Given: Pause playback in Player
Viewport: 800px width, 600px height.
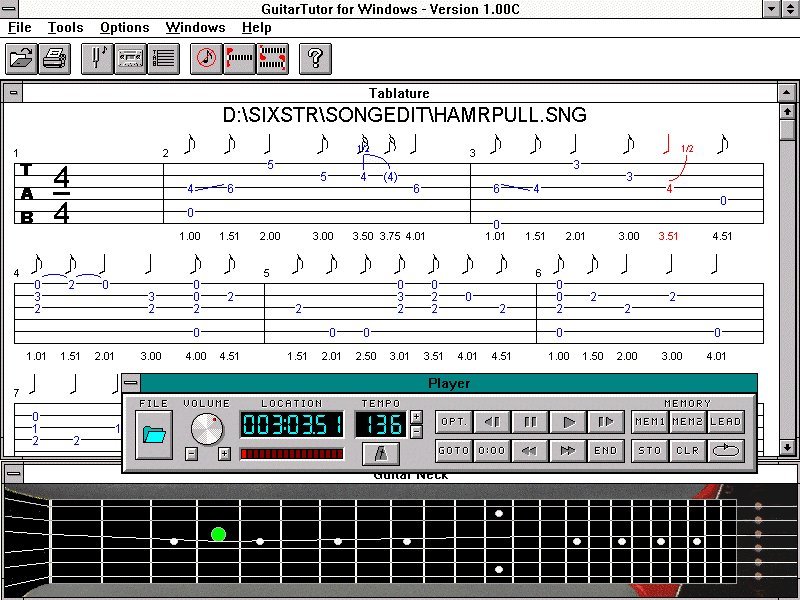Looking at the screenshot, I should click(x=530, y=422).
